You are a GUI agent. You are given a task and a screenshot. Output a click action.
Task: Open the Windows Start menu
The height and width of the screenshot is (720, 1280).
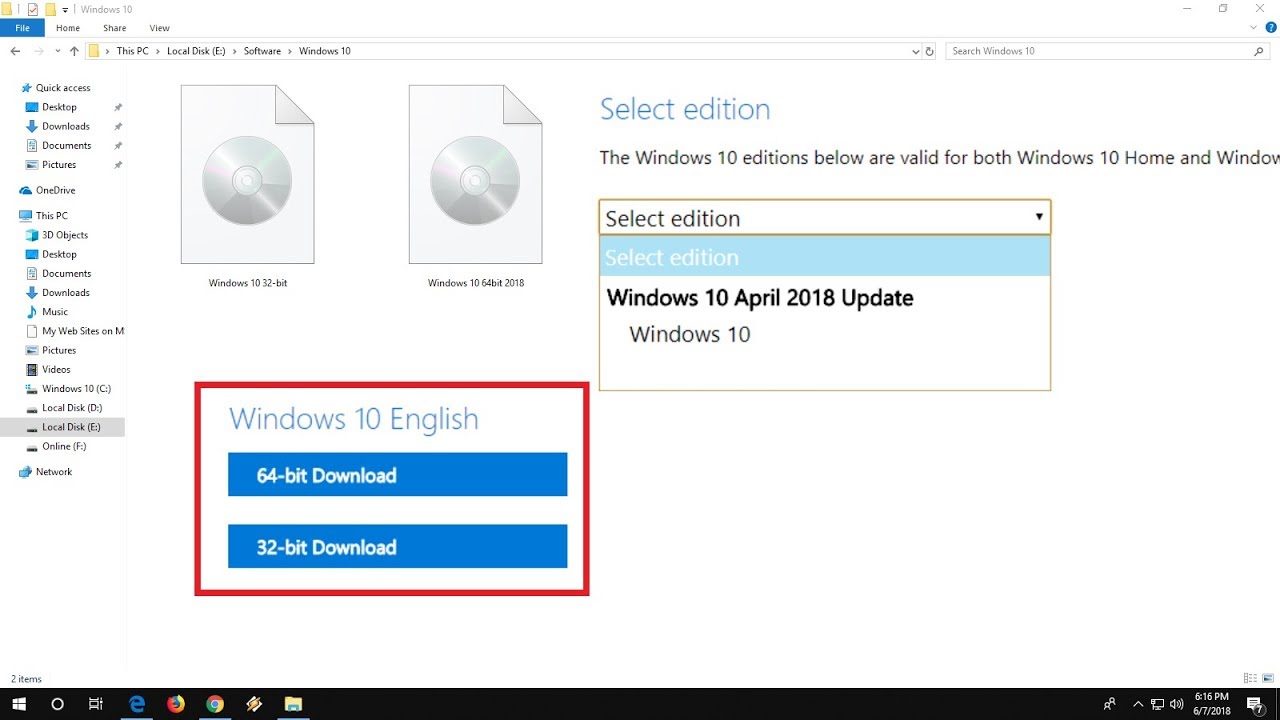pos(18,704)
